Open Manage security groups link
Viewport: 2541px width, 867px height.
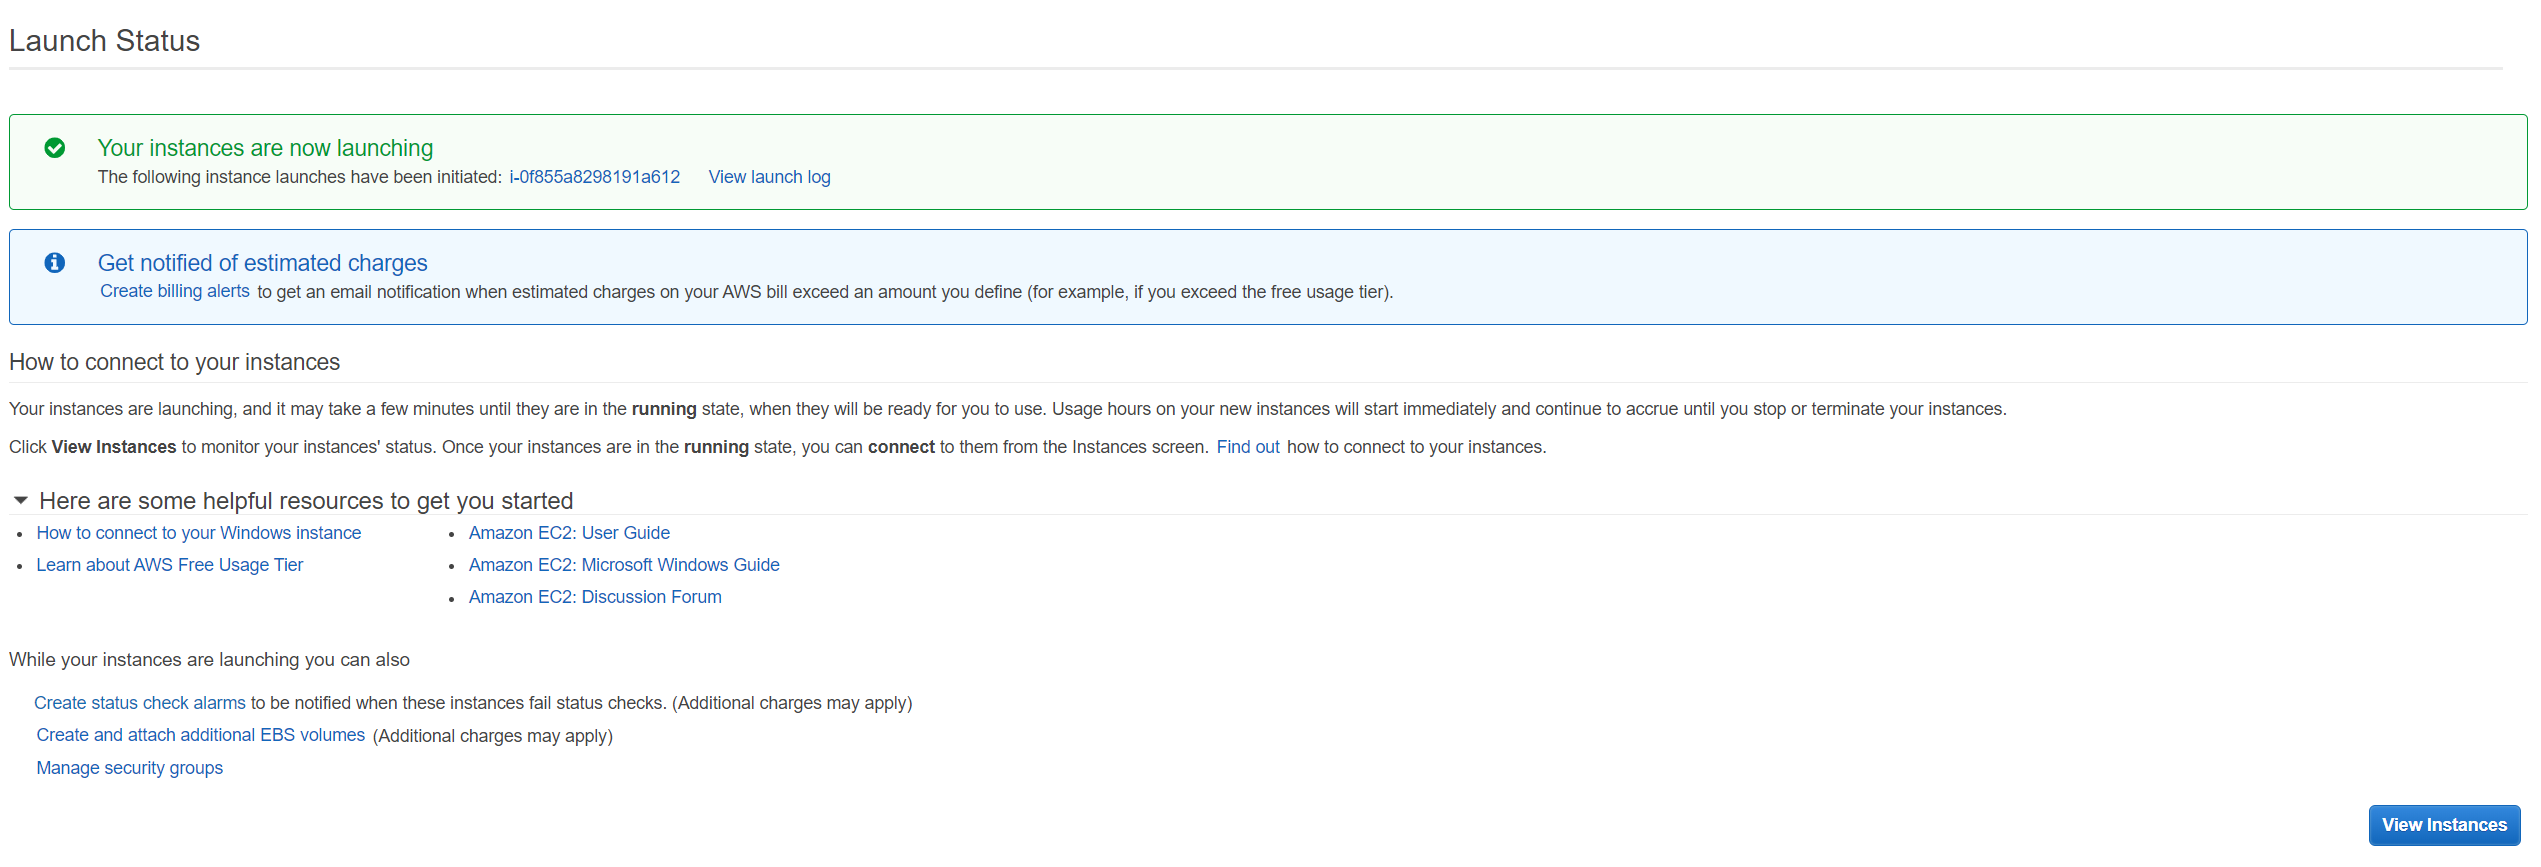130,768
